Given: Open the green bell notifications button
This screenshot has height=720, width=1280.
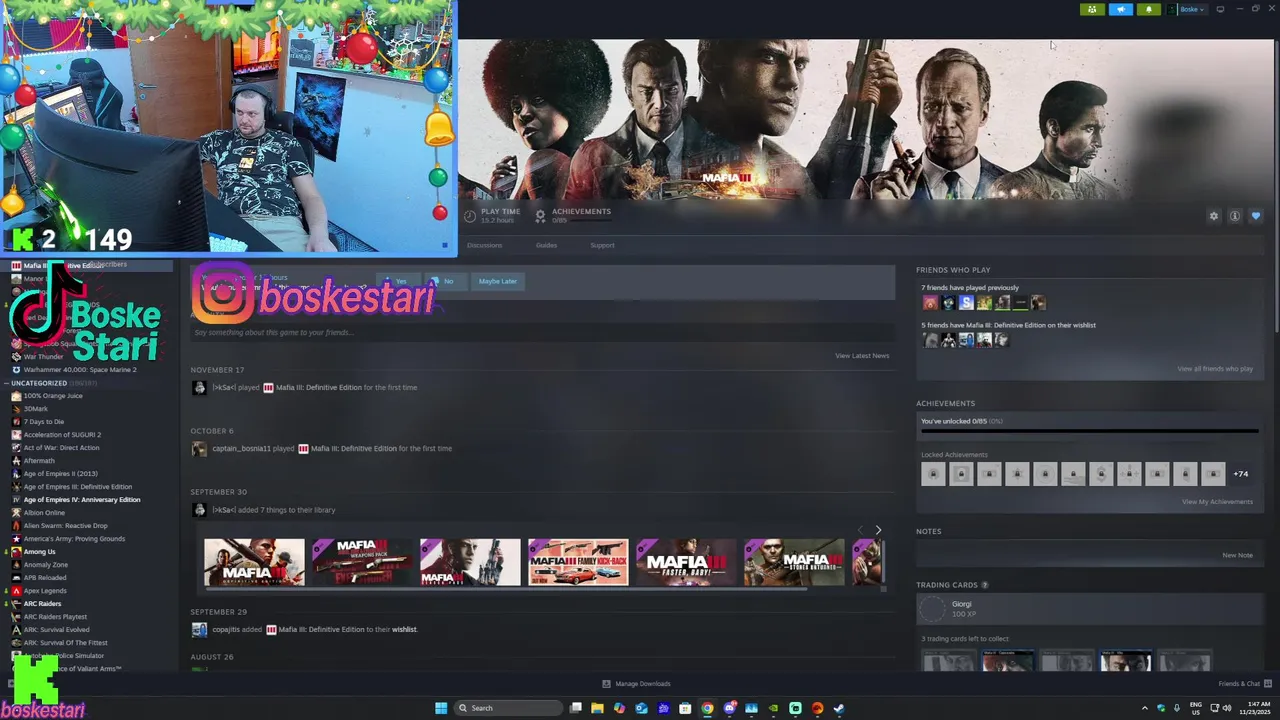Looking at the screenshot, I should click(1148, 9).
